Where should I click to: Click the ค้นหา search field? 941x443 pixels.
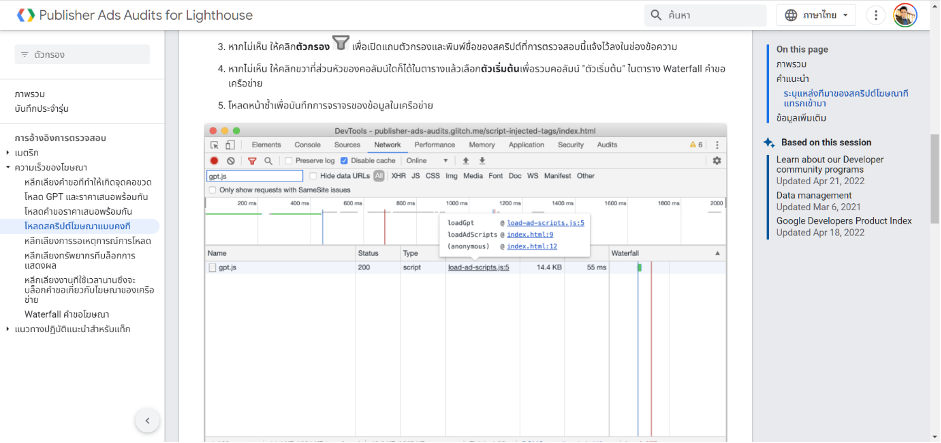coord(710,15)
